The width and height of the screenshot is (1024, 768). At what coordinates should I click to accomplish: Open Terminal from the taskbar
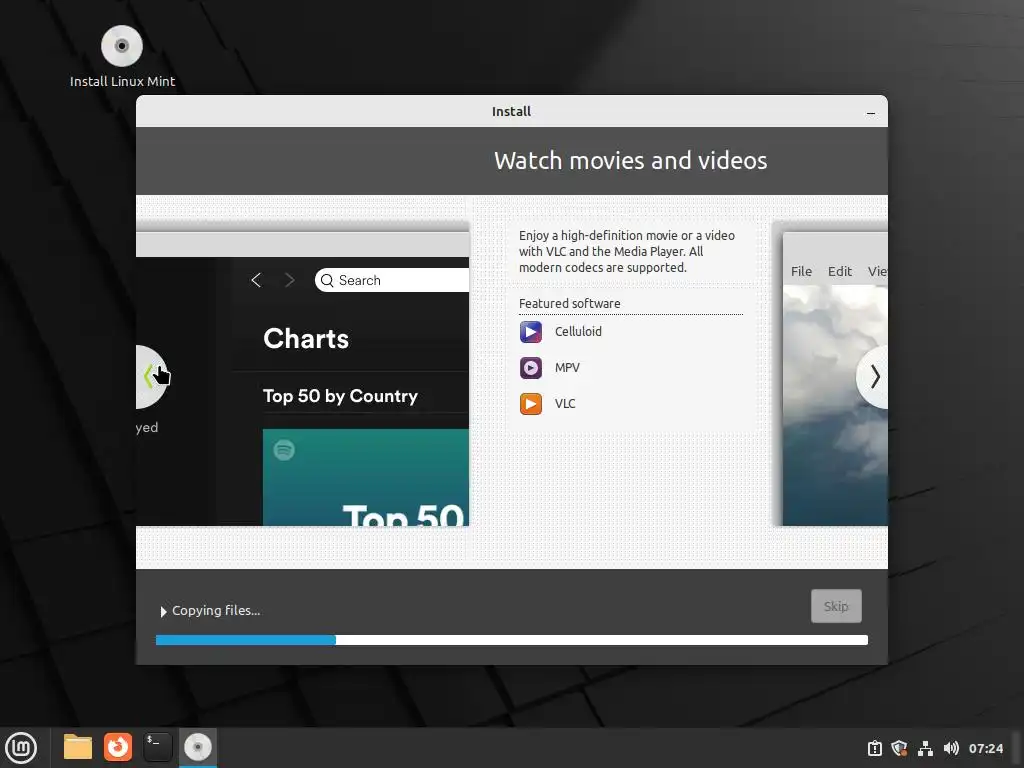[x=157, y=747]
